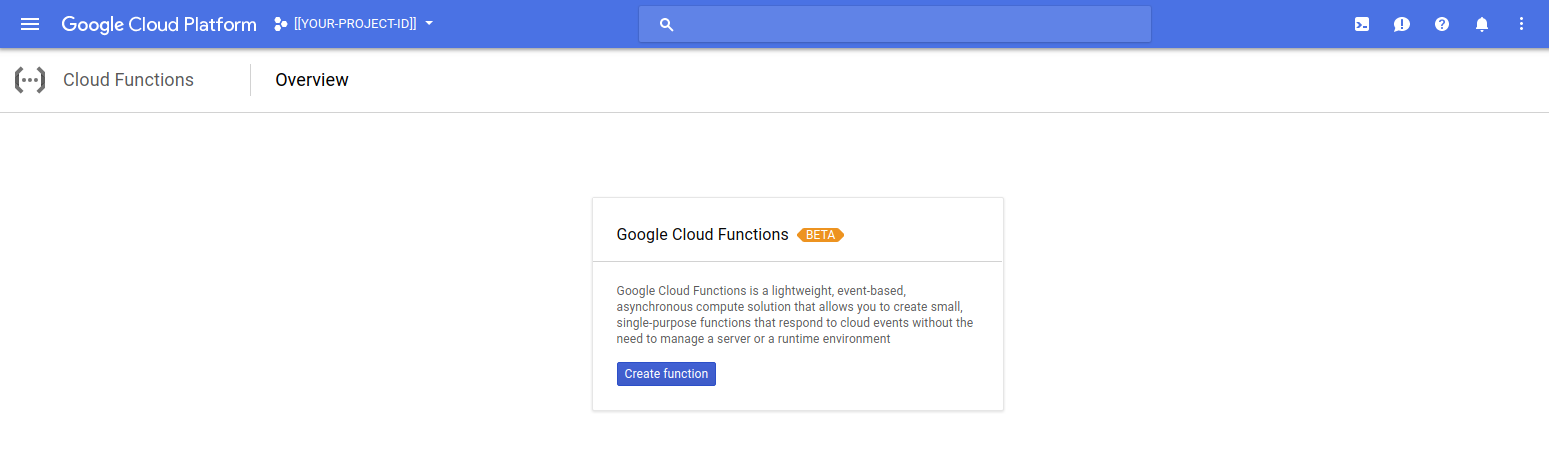
Task: Open the hamburger navigation menu
Action: tap(30, 24)
